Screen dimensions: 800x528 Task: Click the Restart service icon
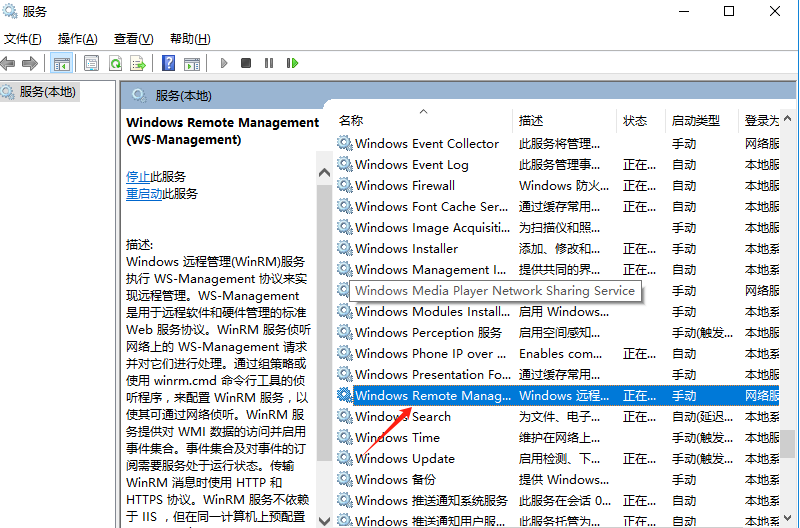[292, 63]
